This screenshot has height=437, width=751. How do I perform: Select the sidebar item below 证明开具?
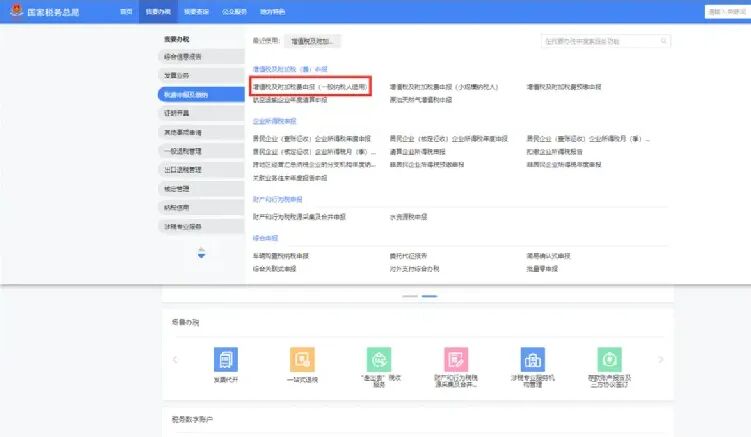pos(201,132)
